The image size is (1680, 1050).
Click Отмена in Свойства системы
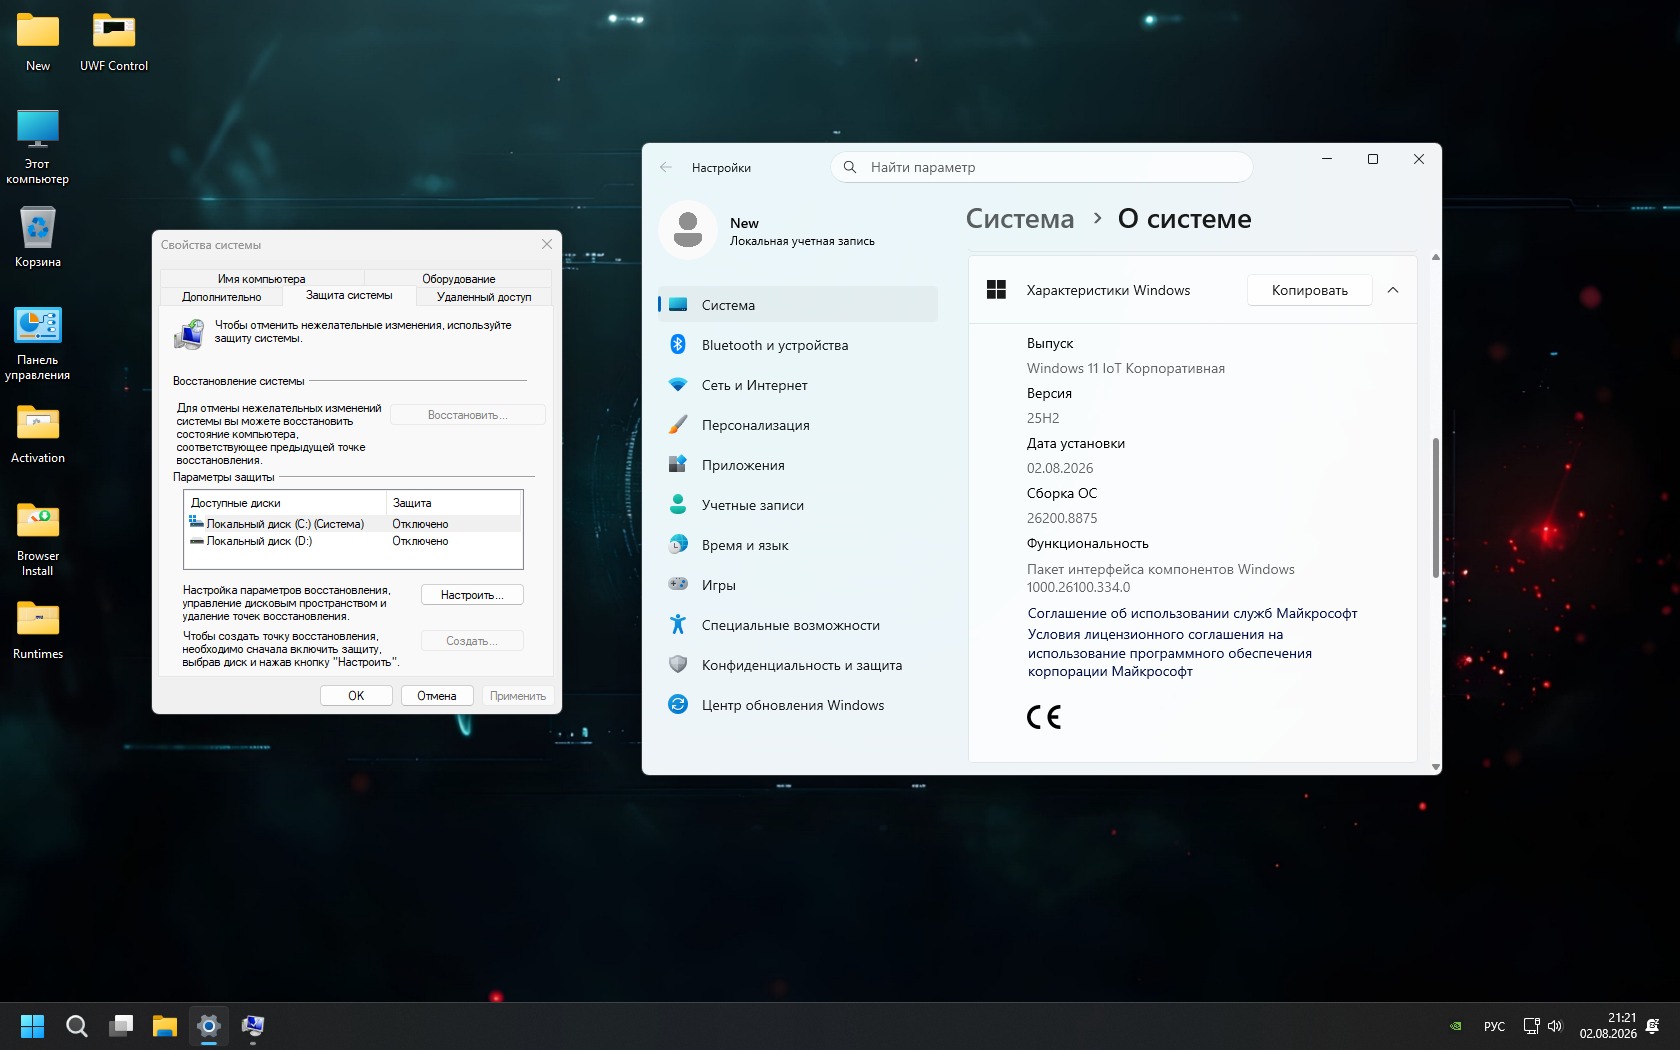pyautogui.click(x=437, y=696)
